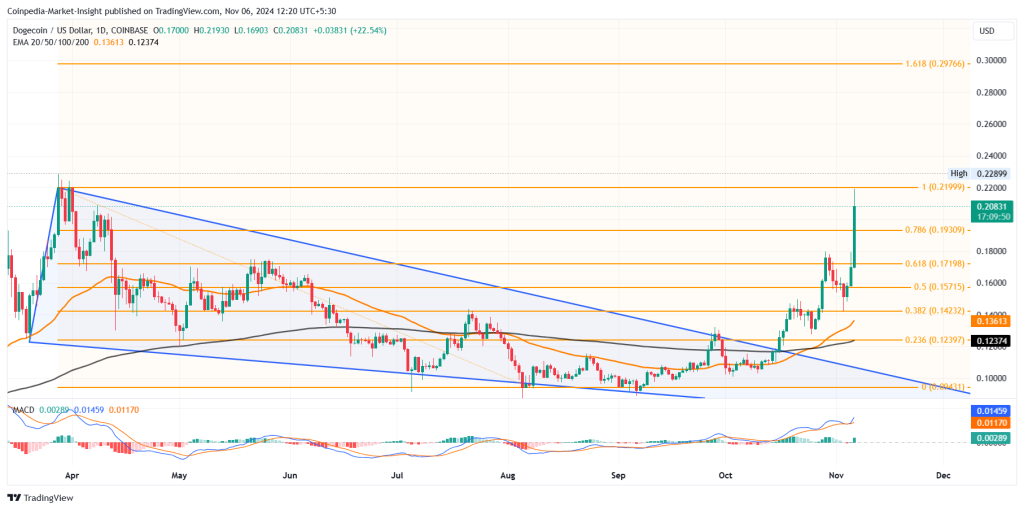Screen dimensions: 1024x510
Task: Click the Apr label on time axis
Action: [72, 475]
